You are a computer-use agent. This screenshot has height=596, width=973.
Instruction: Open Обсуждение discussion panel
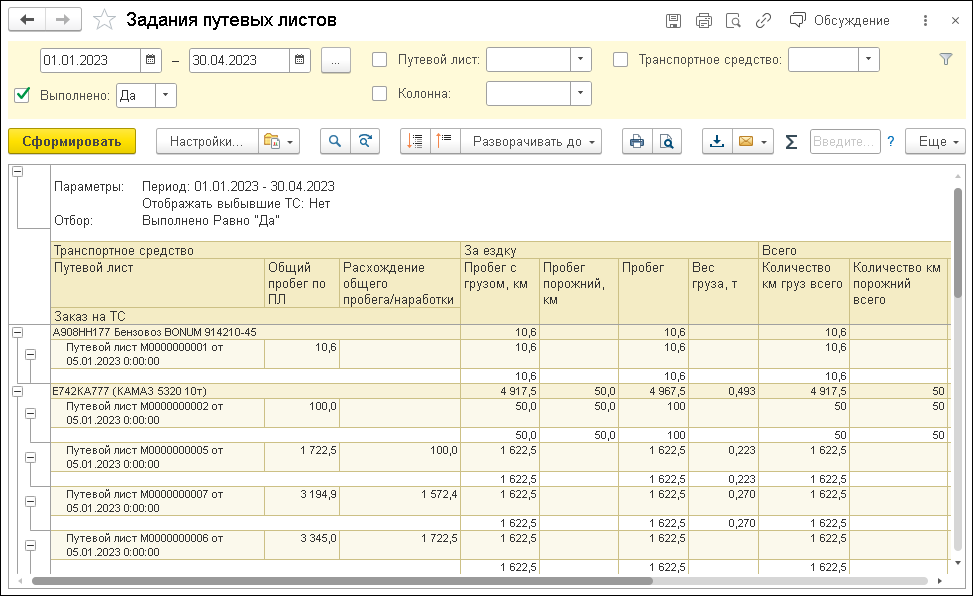840,20
